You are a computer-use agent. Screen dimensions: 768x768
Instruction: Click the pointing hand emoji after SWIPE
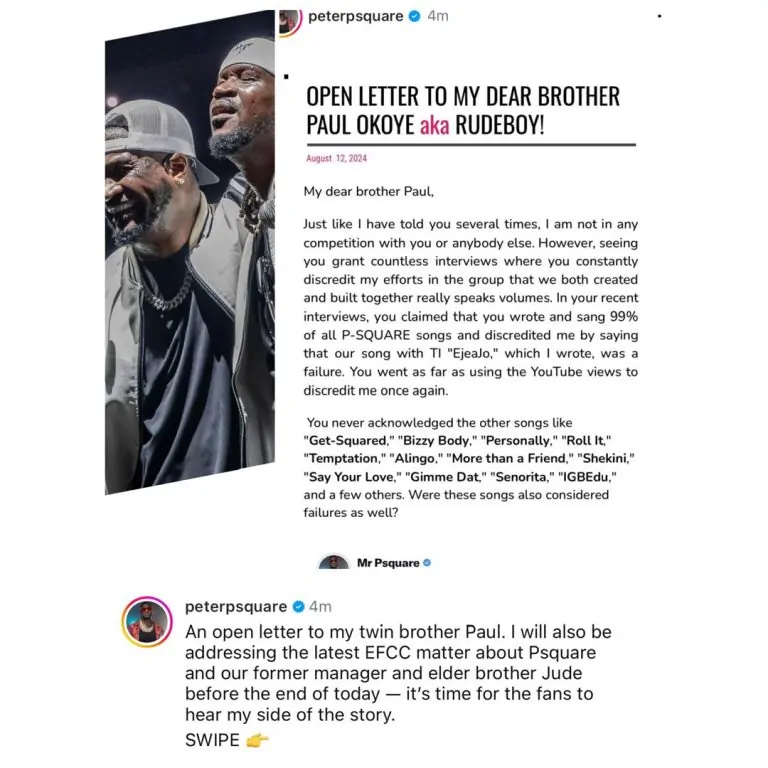[x=257, y=740]
